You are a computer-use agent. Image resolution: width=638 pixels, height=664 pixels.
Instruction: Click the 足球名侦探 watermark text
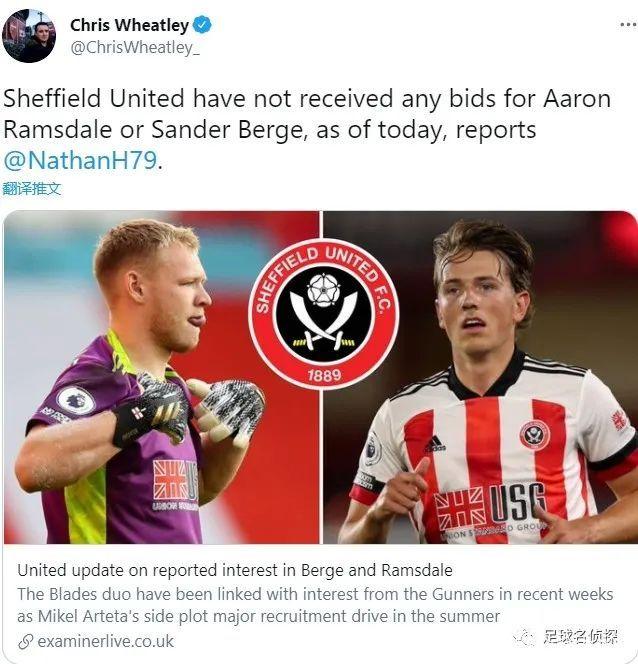click(581, 636)
